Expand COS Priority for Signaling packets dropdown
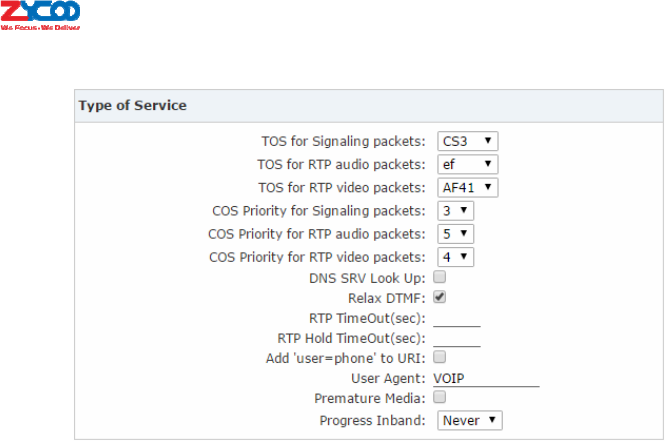The height and width of the screenshot is (441, 665). click(x=456, y=211)
